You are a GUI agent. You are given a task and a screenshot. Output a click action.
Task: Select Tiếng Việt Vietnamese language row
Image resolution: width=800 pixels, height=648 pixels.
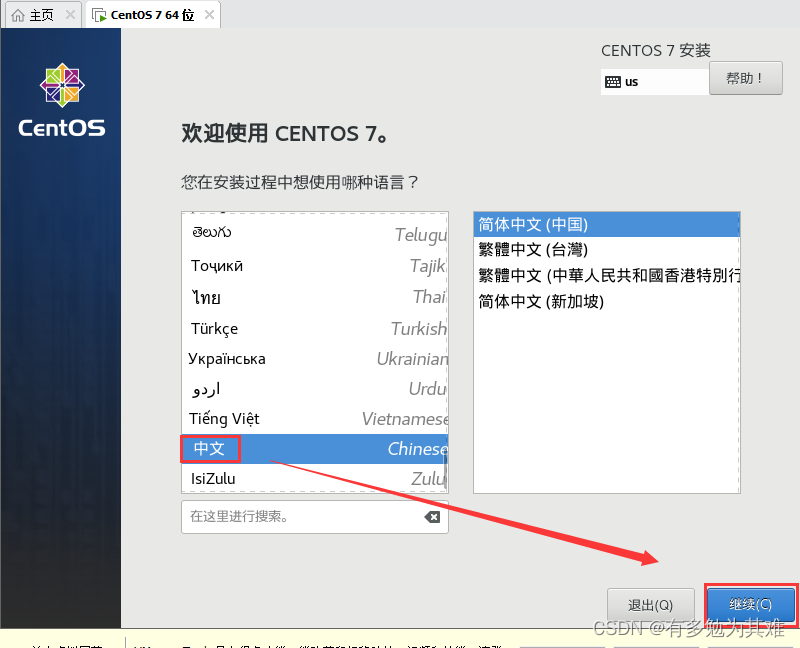click(x=314, y=419)
